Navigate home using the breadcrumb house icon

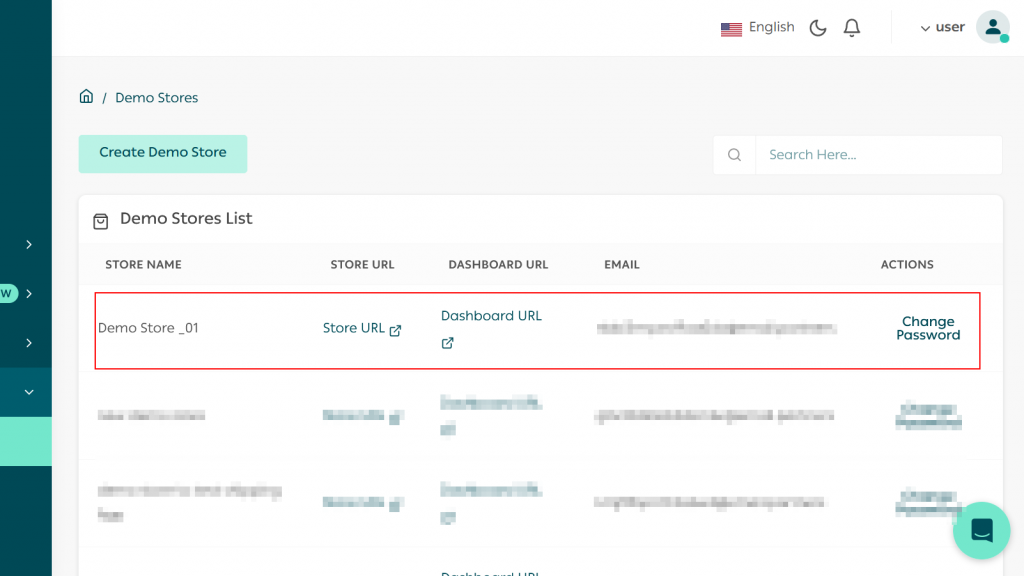point(86,95)
